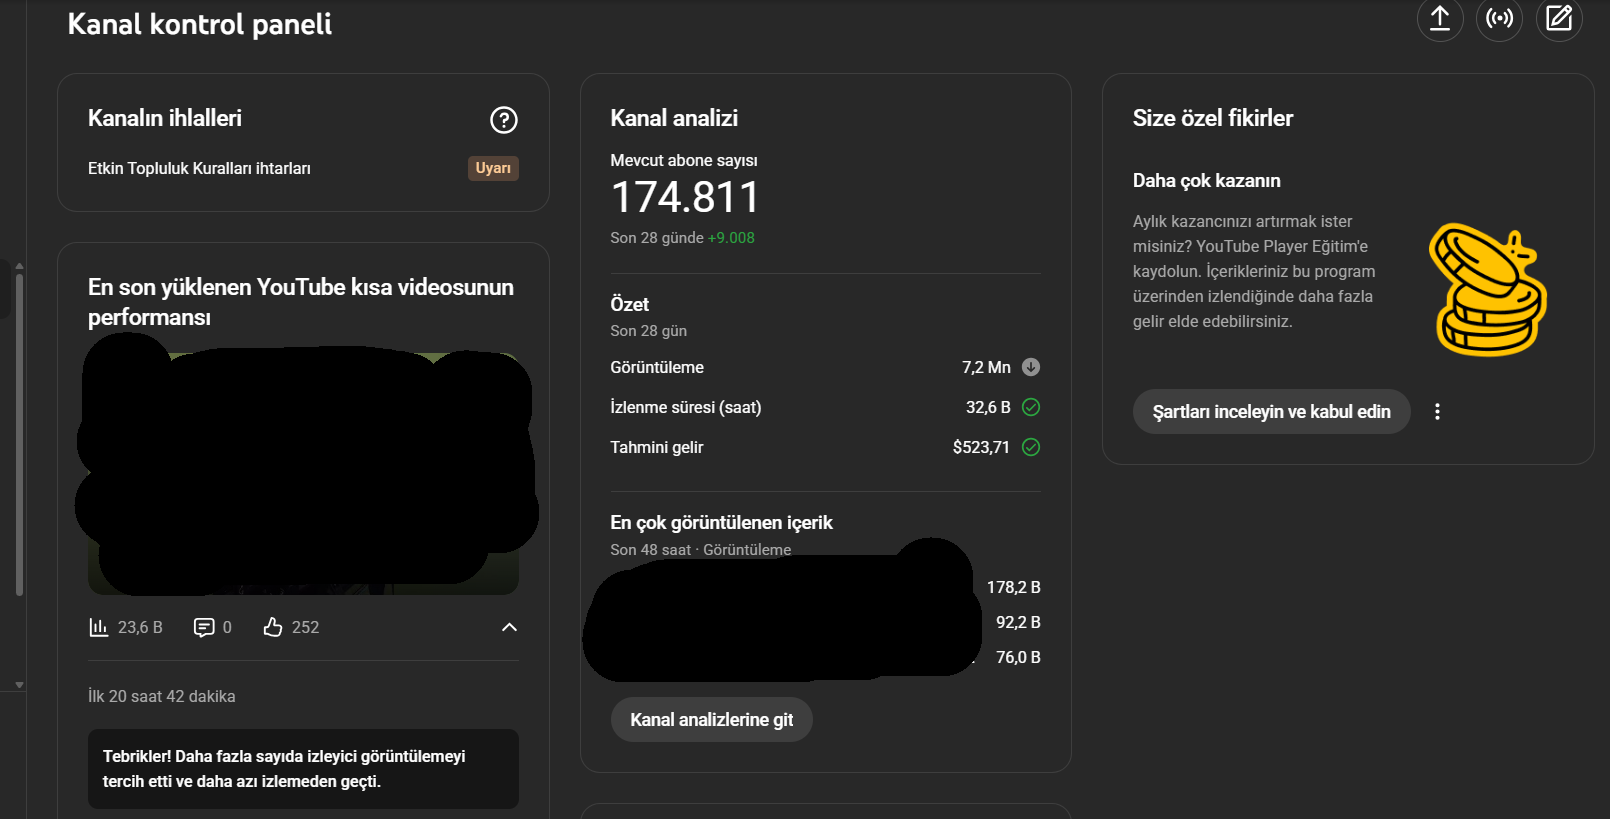Open Etkin Topluluk Kuralları ihtarları
The image size is (1610, 819).
(199, 168)
